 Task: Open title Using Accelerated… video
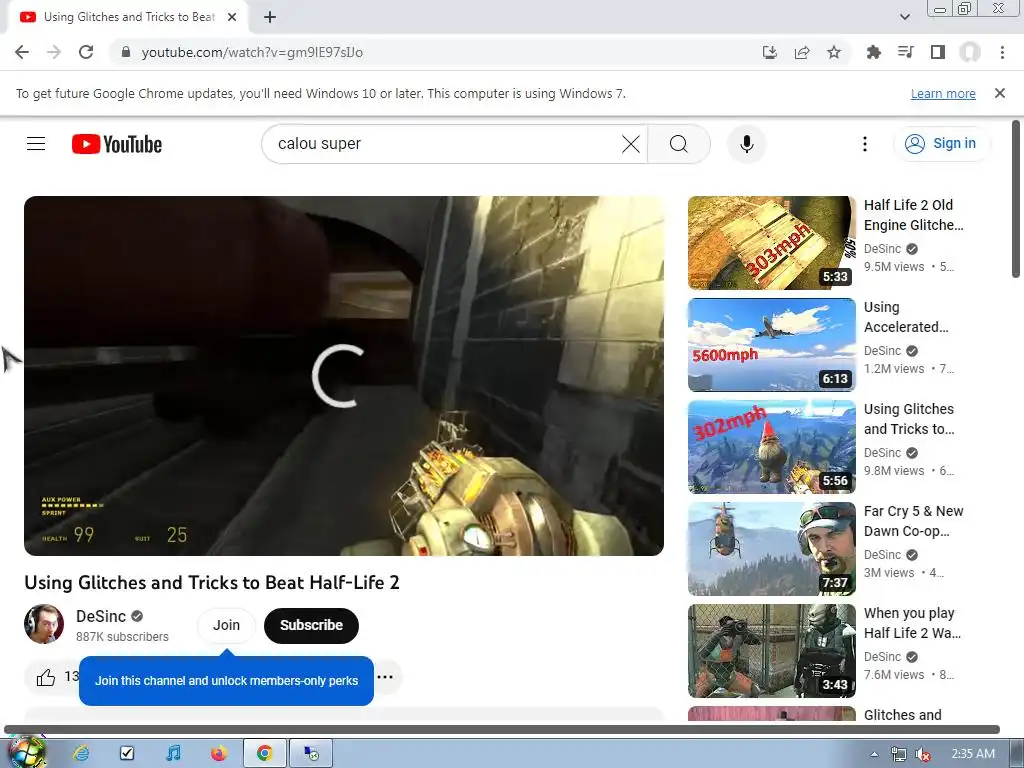tap(906, 317)
